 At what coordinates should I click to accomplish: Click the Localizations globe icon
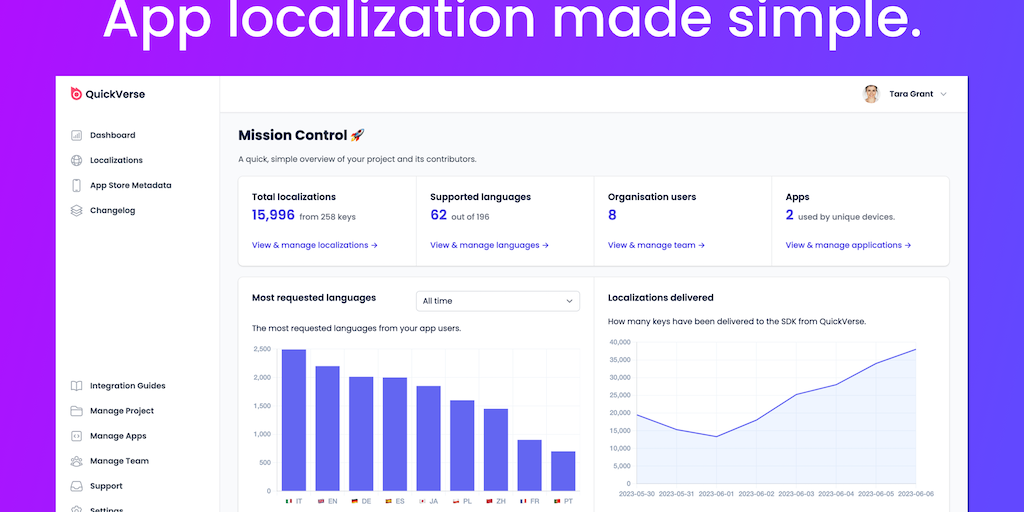pos(77,160)
